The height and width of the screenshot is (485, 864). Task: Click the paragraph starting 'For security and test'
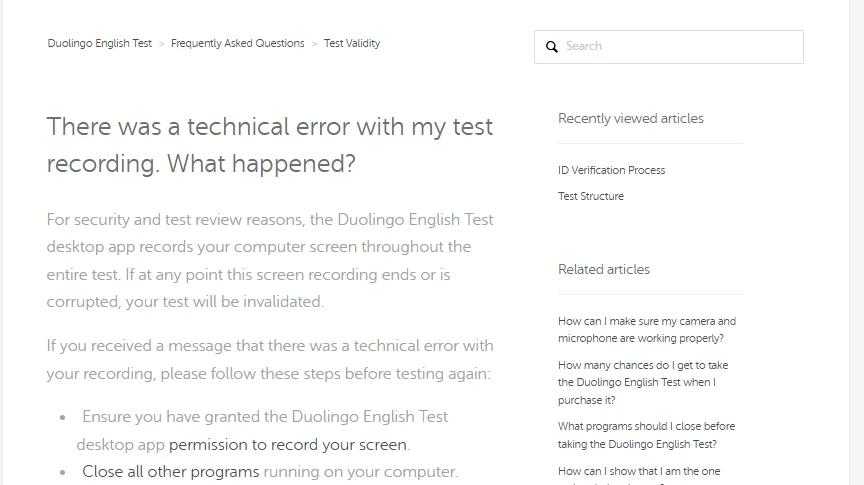(270, 260)
